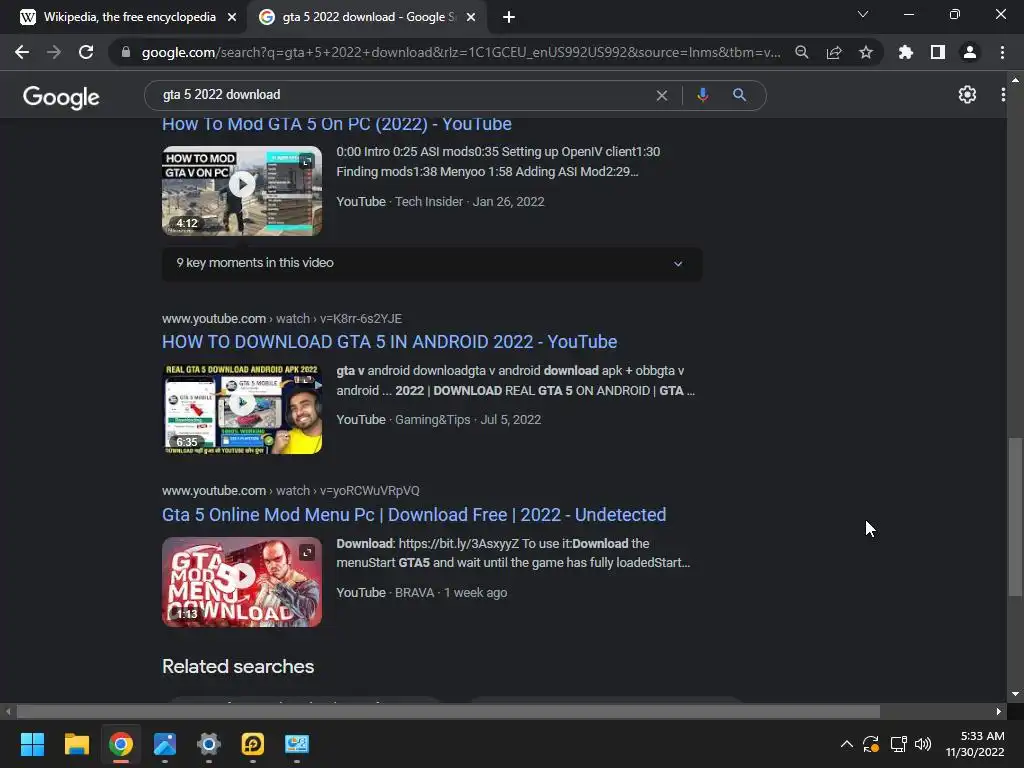Go back using the browser back arrow

pos(22,52)
